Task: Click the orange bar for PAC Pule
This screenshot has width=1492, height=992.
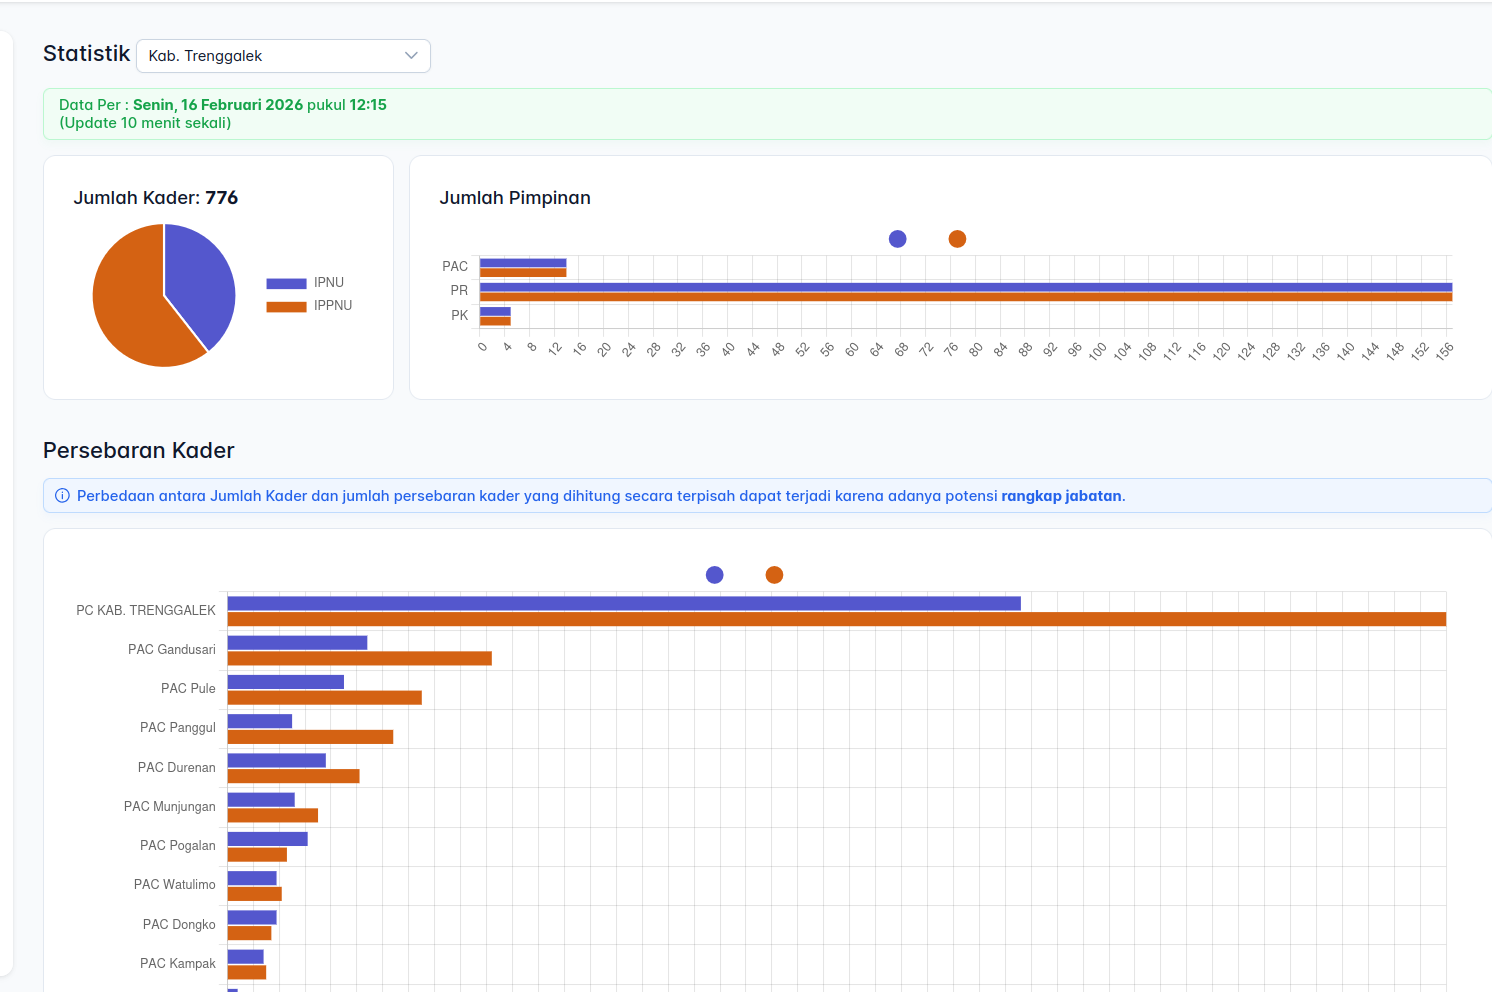Action: (324, 698)
